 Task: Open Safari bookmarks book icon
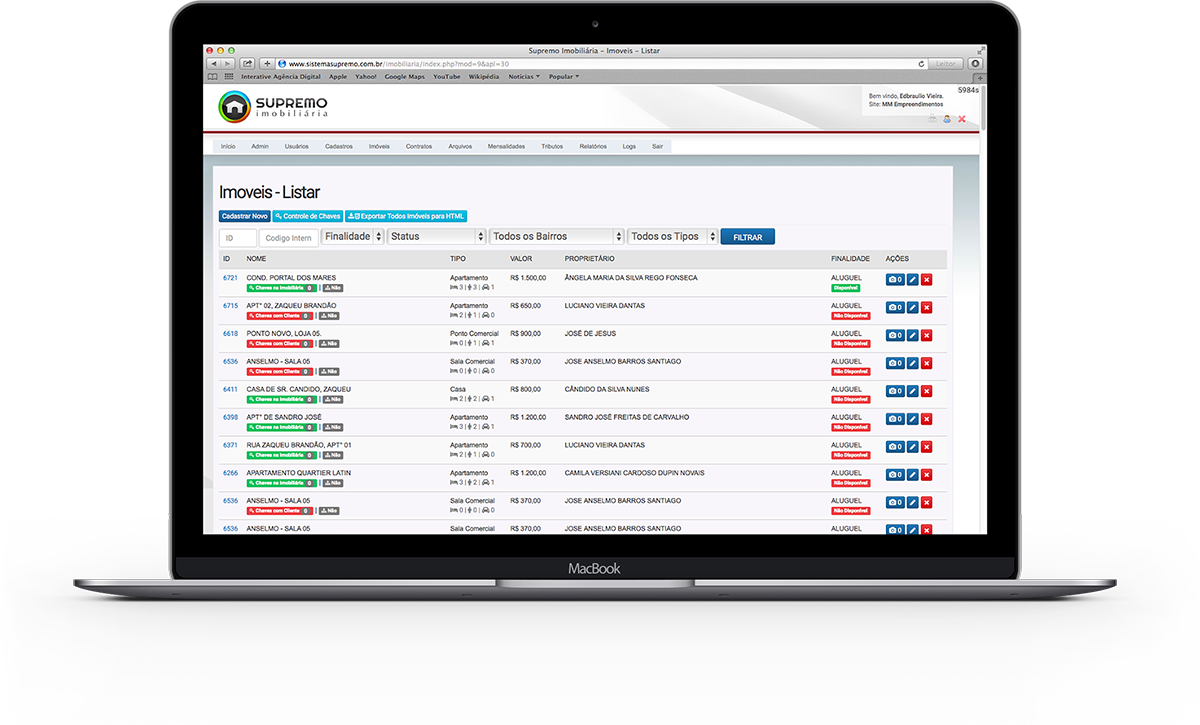pyautogui.click(x=212, y=76)
